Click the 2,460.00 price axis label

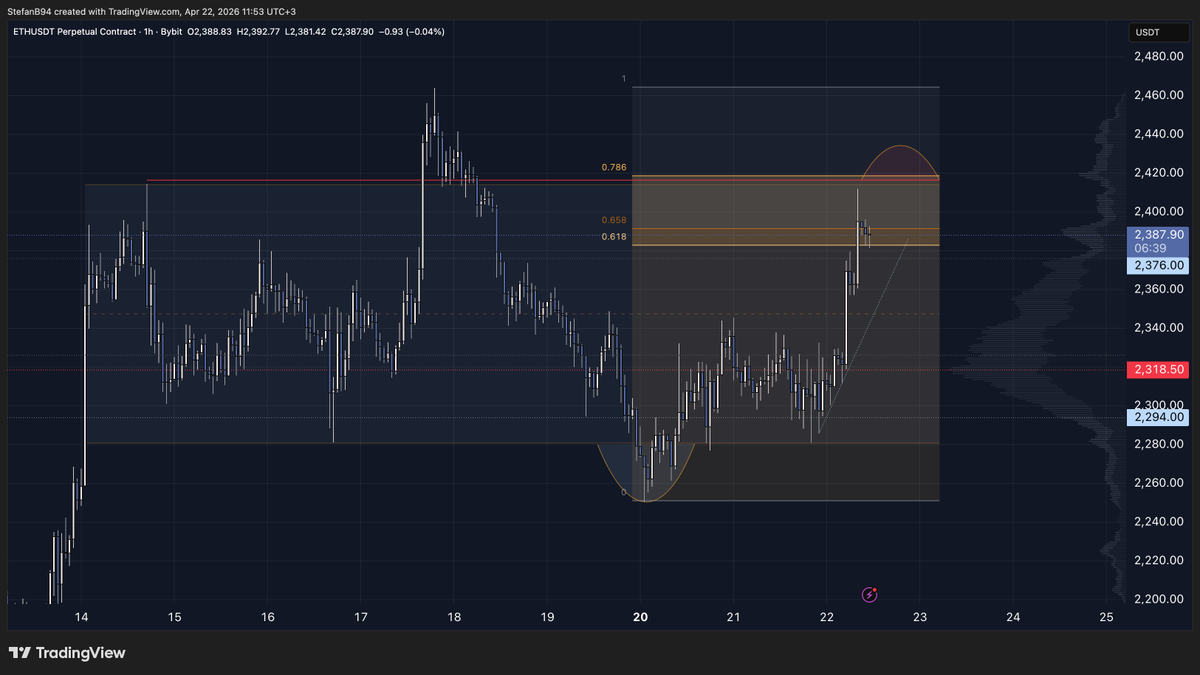click(1160, 95)
